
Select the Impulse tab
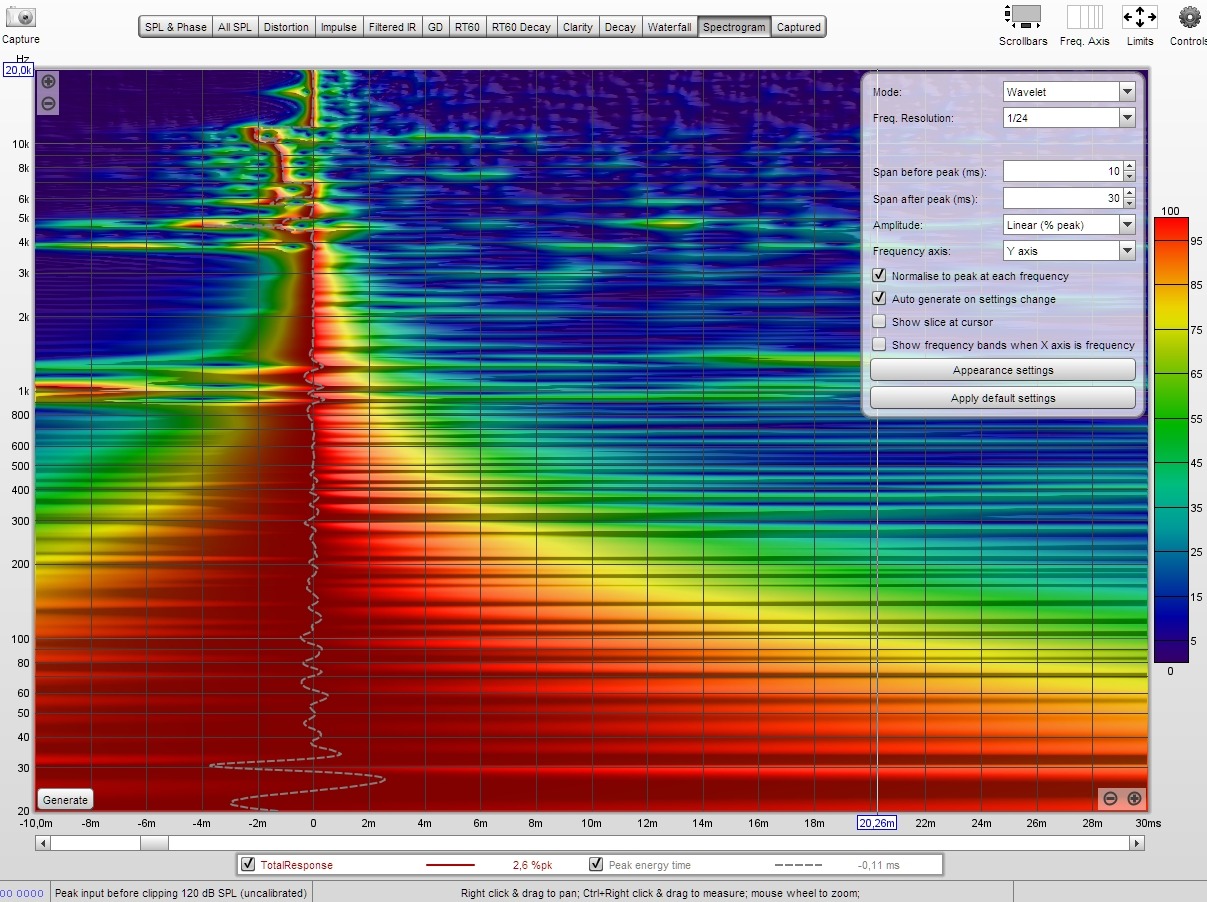[339, 27]
